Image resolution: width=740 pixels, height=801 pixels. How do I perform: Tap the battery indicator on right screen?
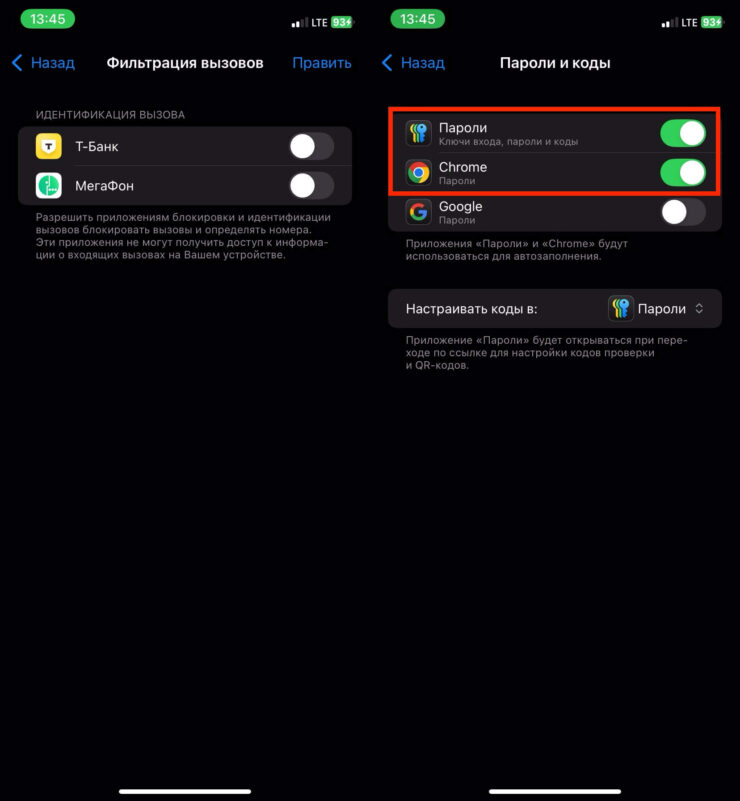pos(712,22)
